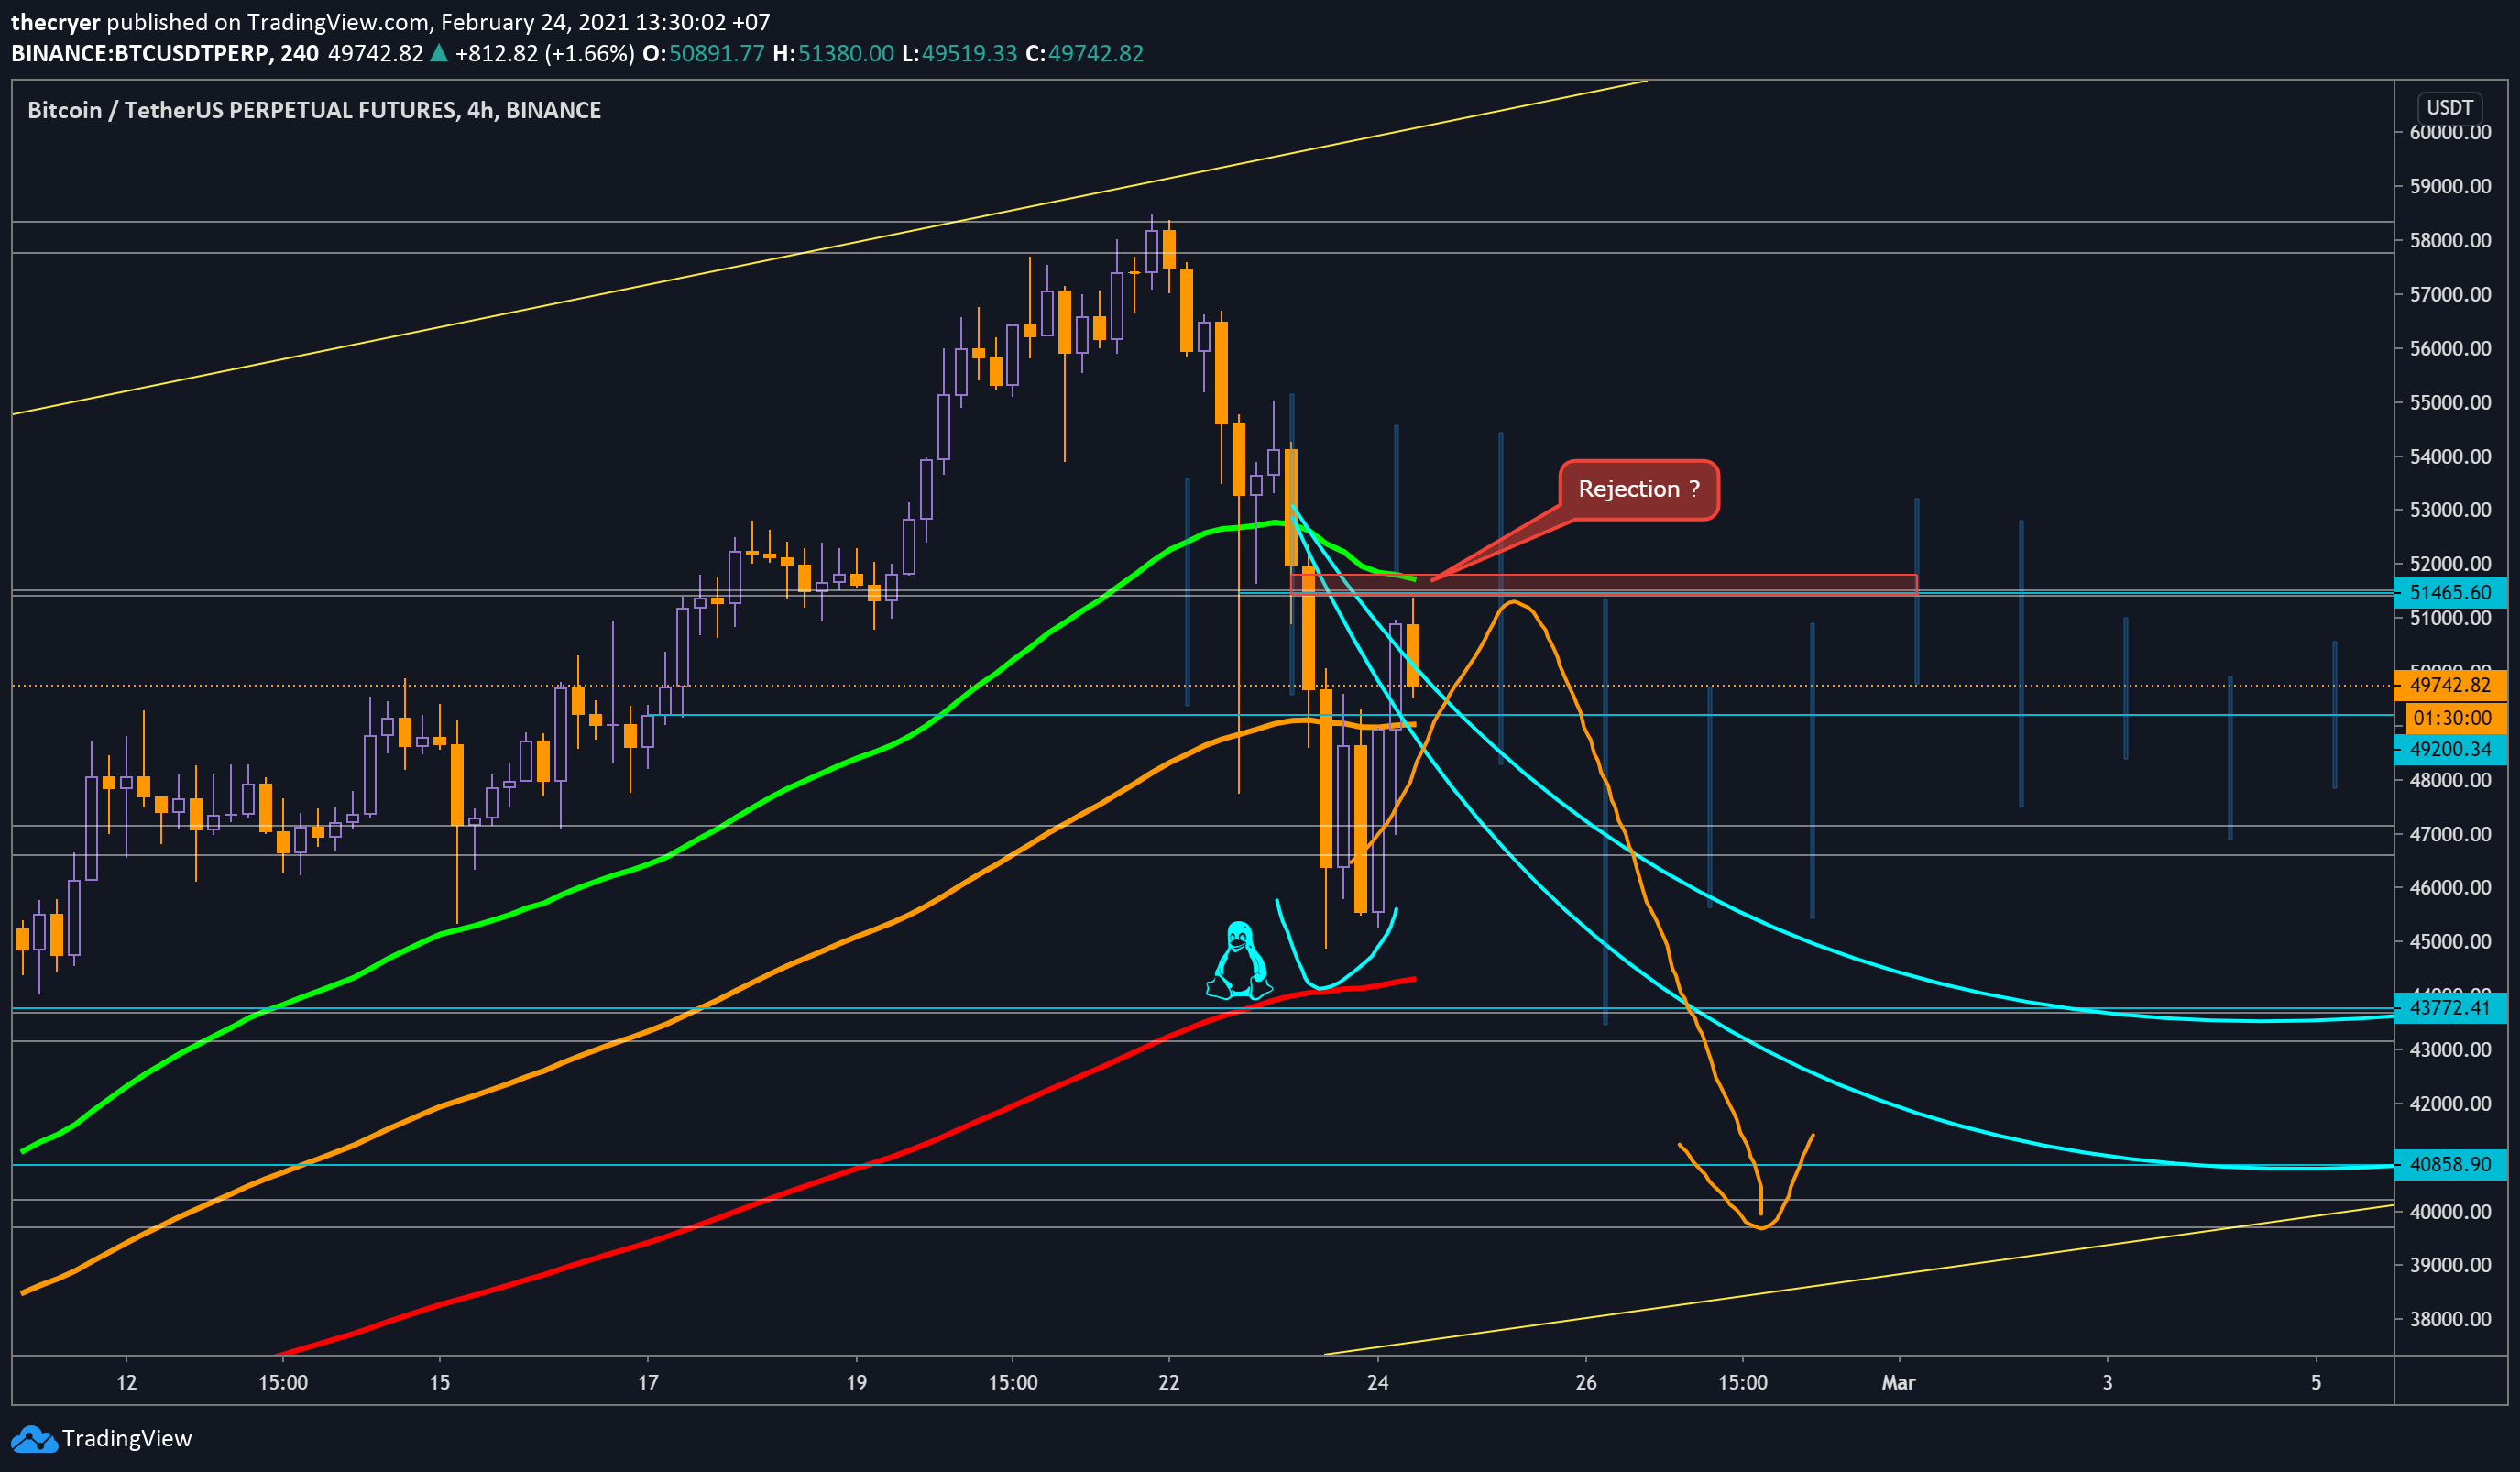2520x1472 pixels.
Task: Click the 59000.00 price axis label
Action: [2450, 186]
